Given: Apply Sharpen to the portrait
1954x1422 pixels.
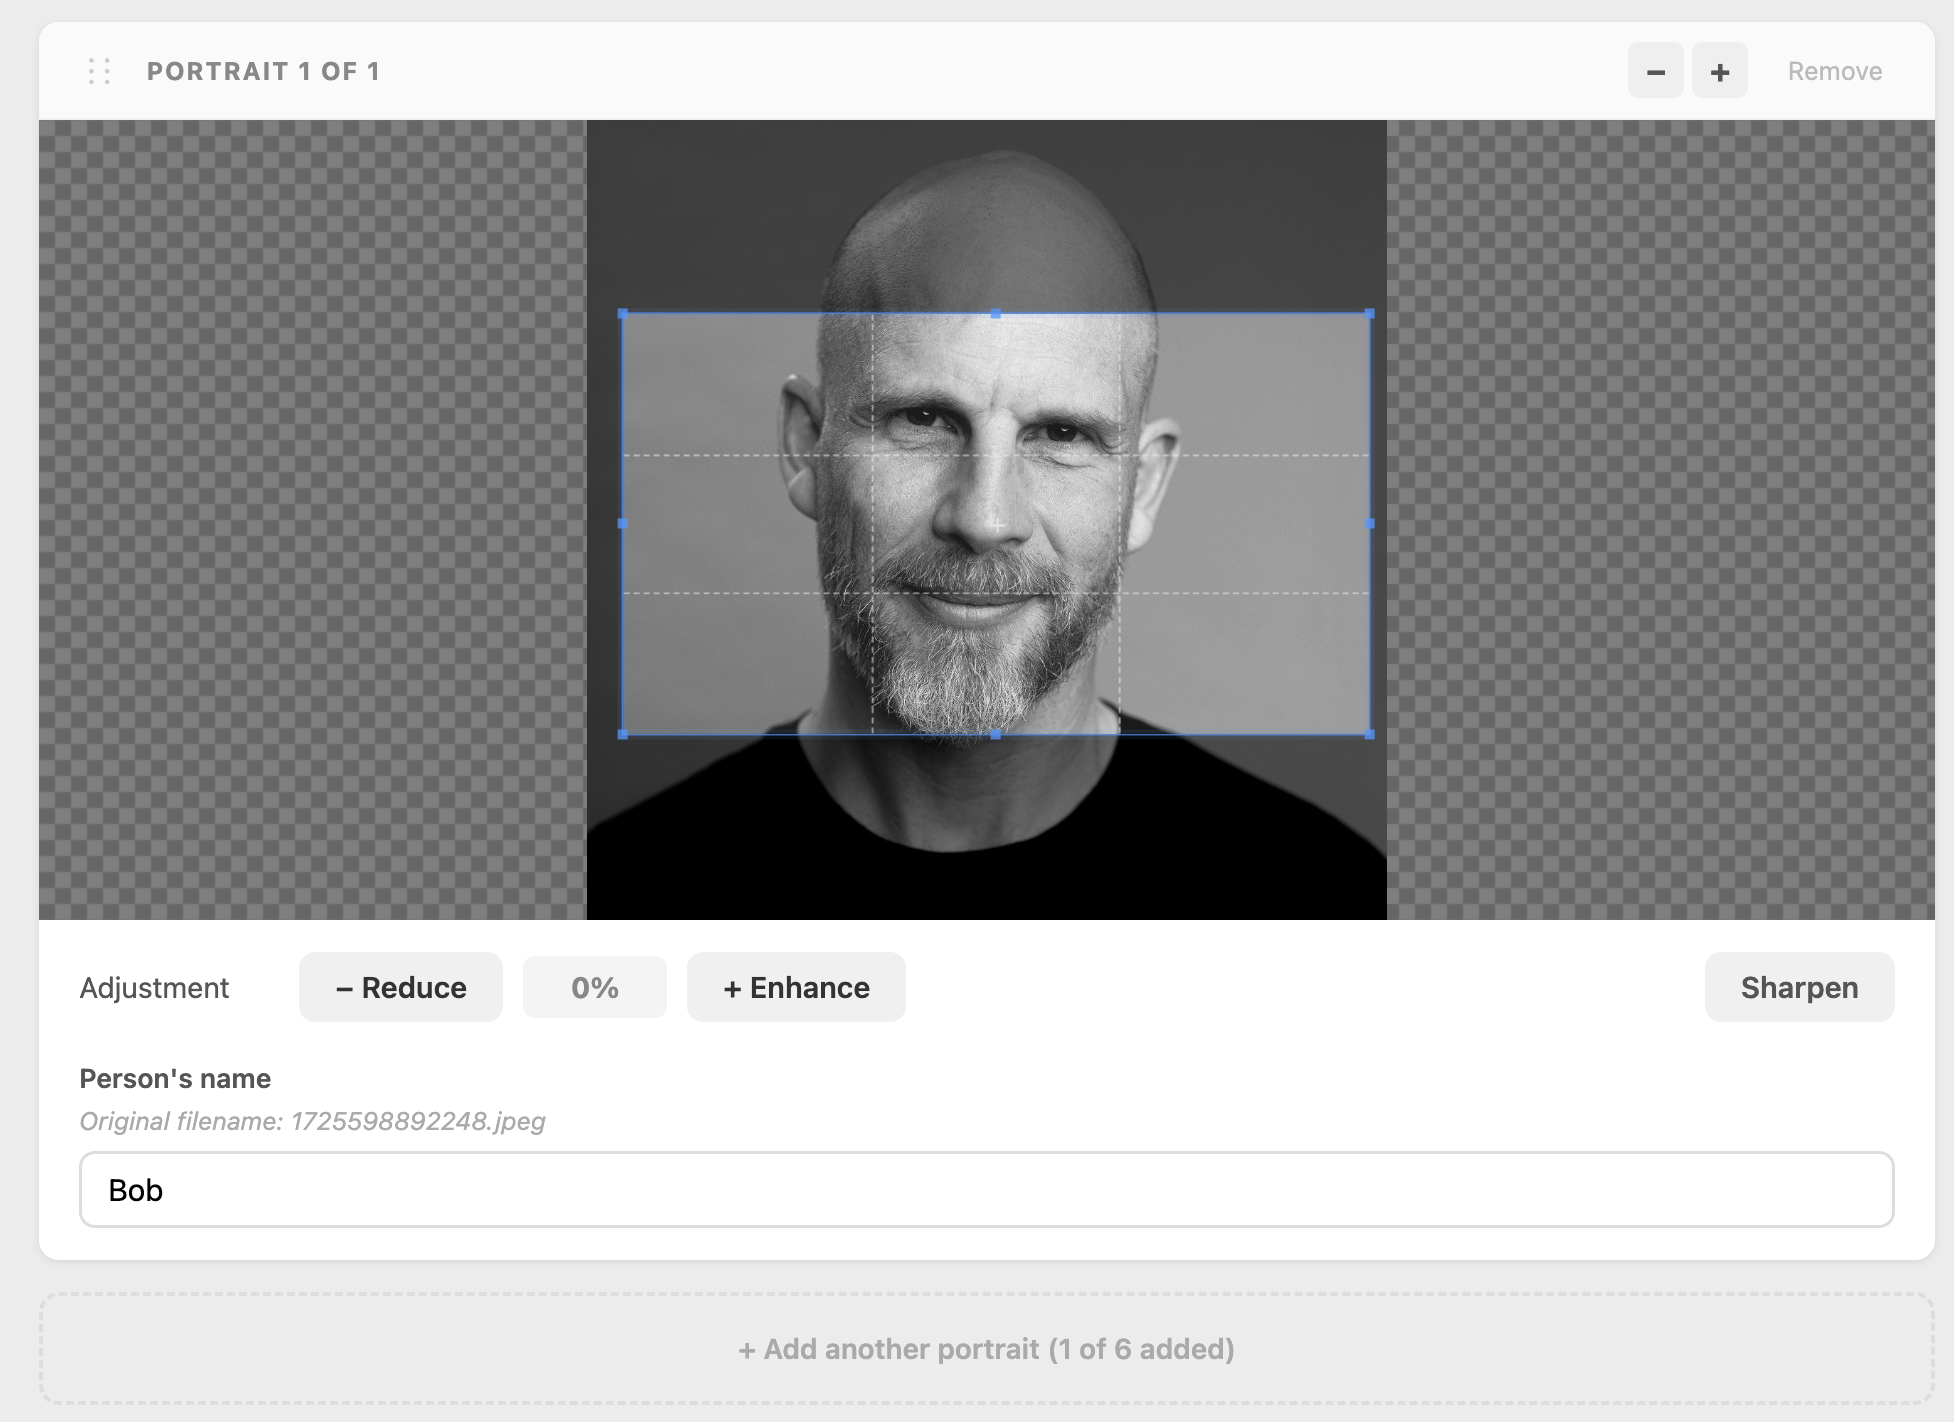Looking at the screenshot, I should (x=1799, y=987).
